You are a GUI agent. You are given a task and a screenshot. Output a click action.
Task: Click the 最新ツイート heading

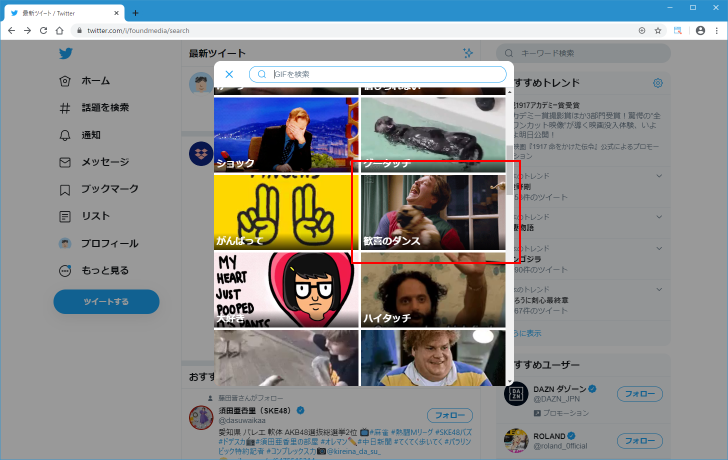[217, 53]
